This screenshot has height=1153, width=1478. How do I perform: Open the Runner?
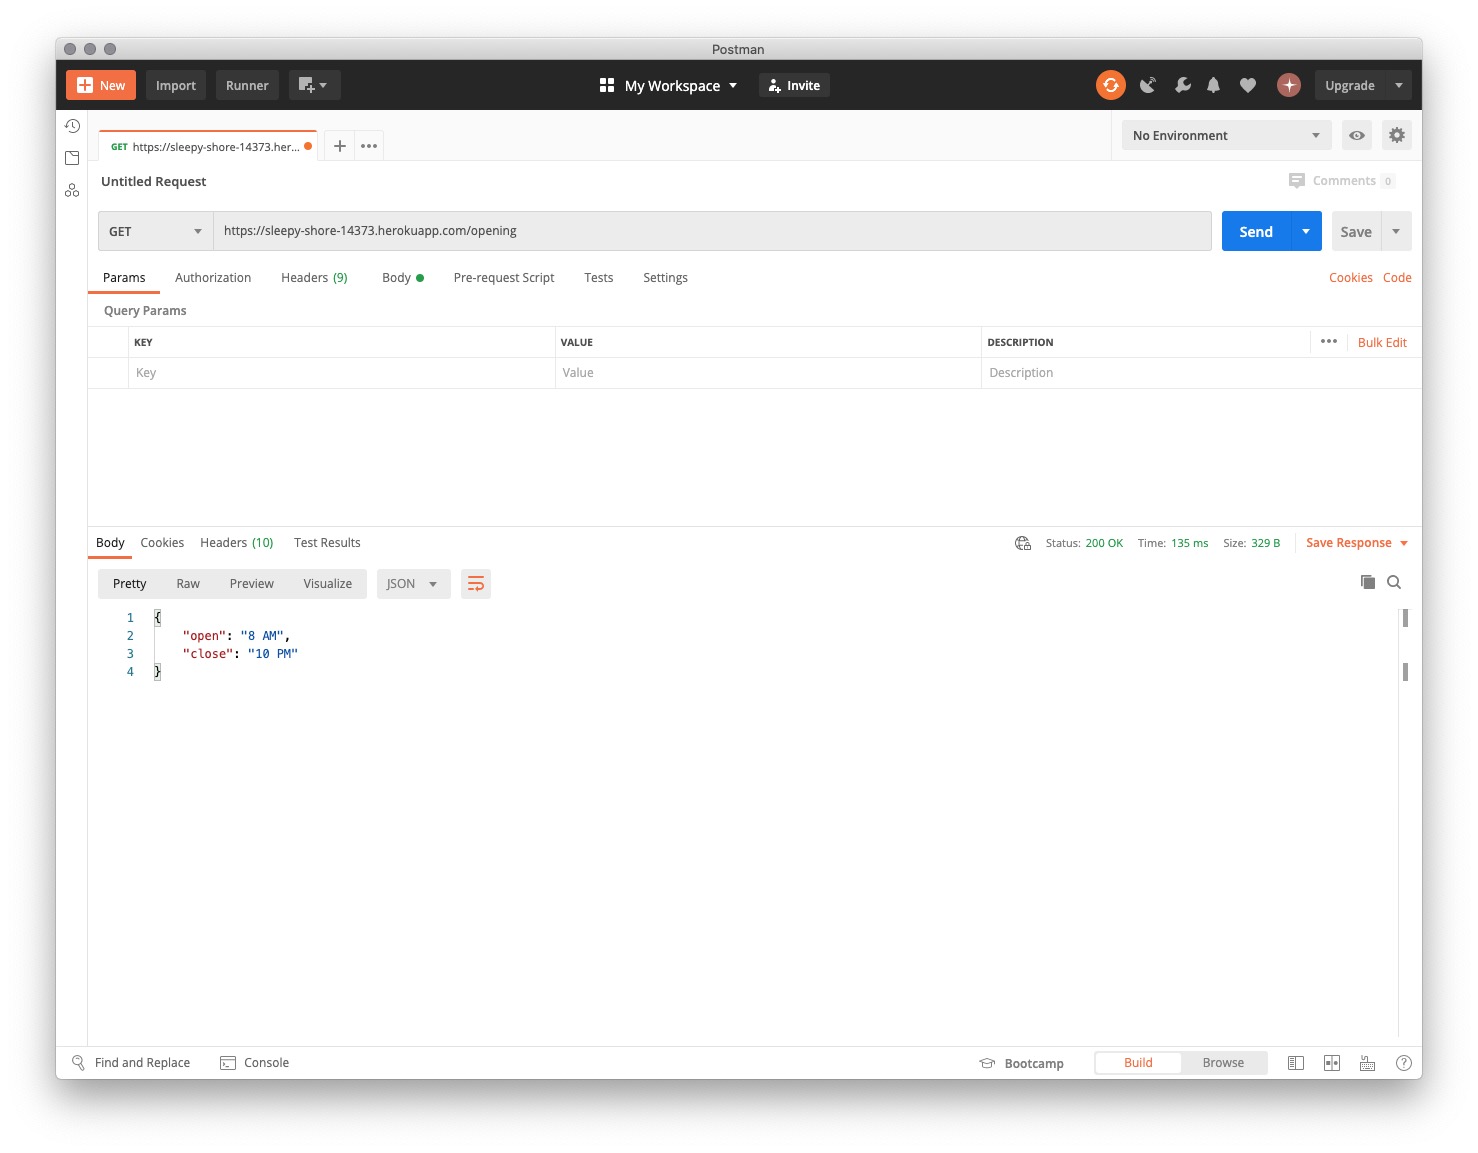[247, 85]
